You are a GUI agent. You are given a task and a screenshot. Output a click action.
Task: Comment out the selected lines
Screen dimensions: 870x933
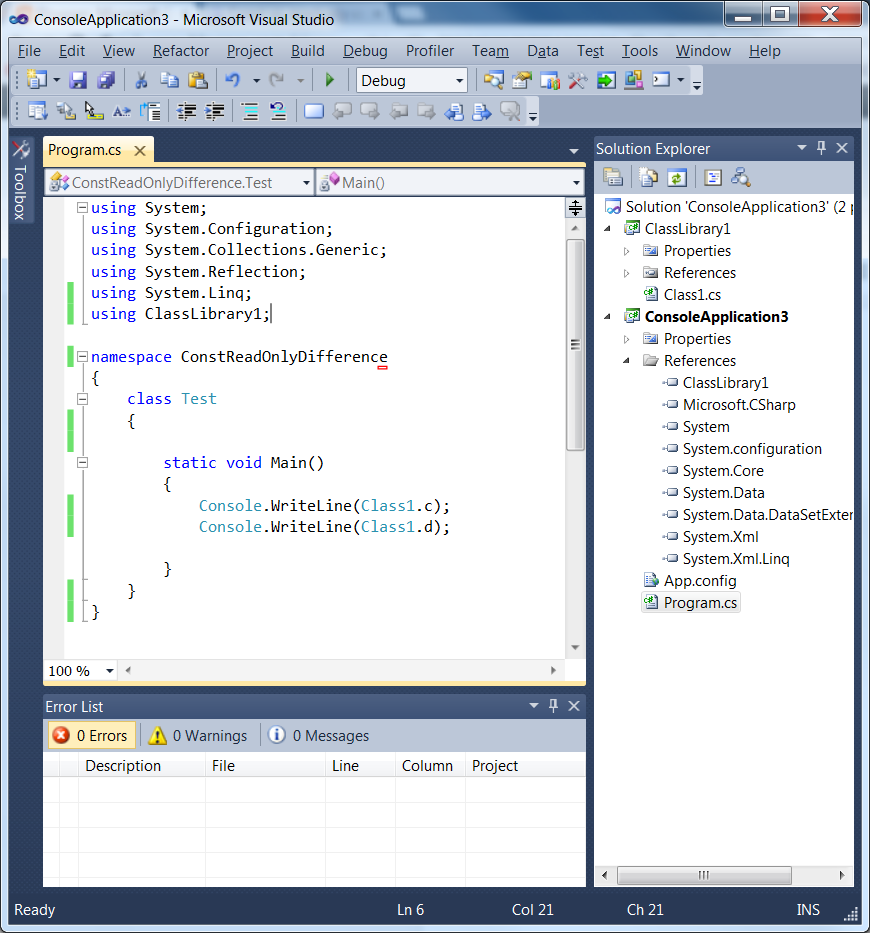click(250, 111)
